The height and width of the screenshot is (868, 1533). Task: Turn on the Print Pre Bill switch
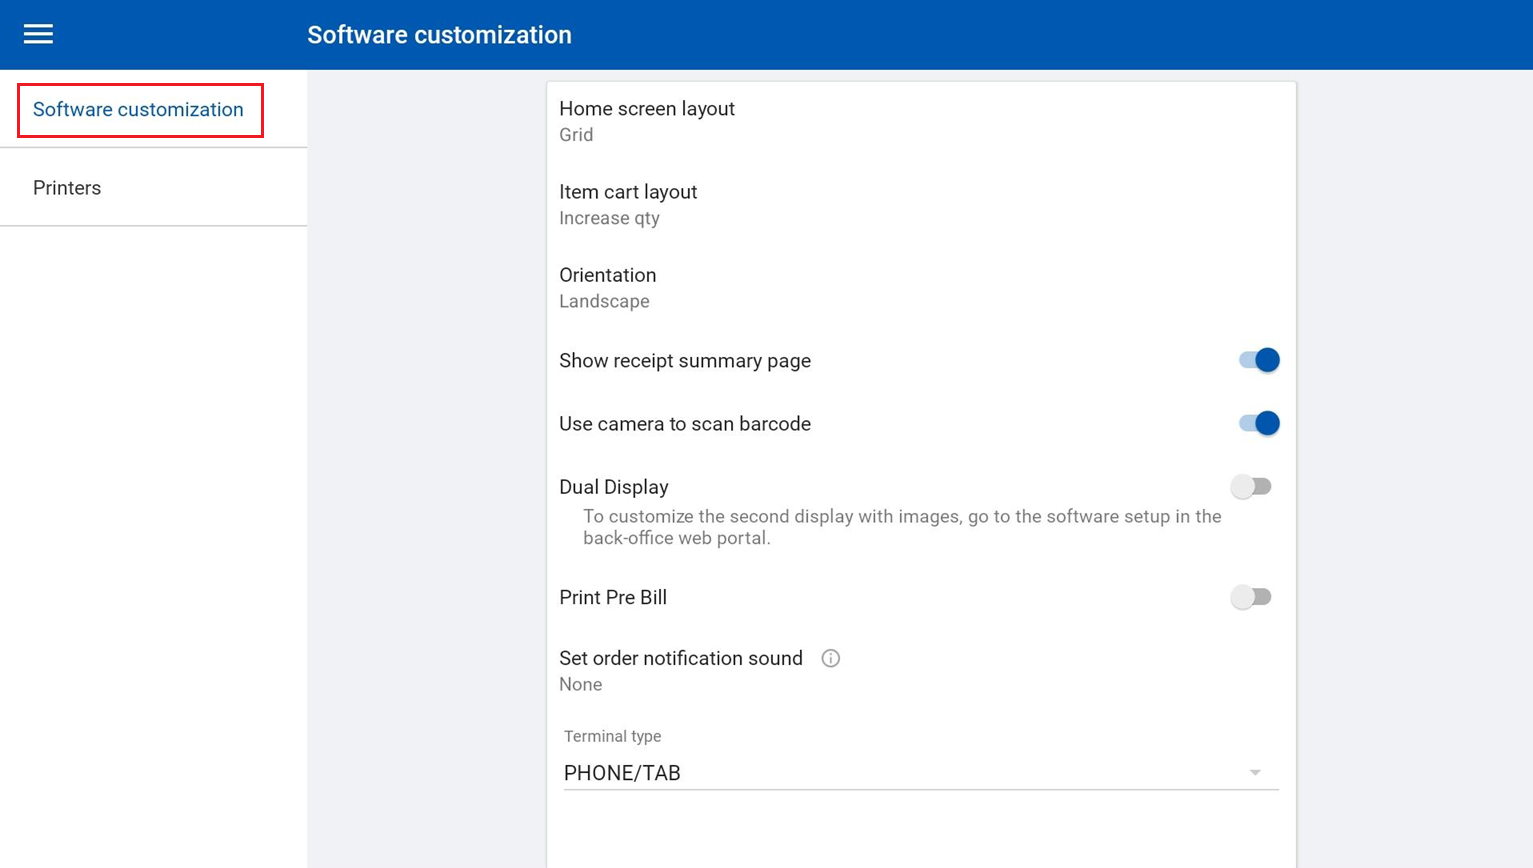click(x=1251, y=597)
